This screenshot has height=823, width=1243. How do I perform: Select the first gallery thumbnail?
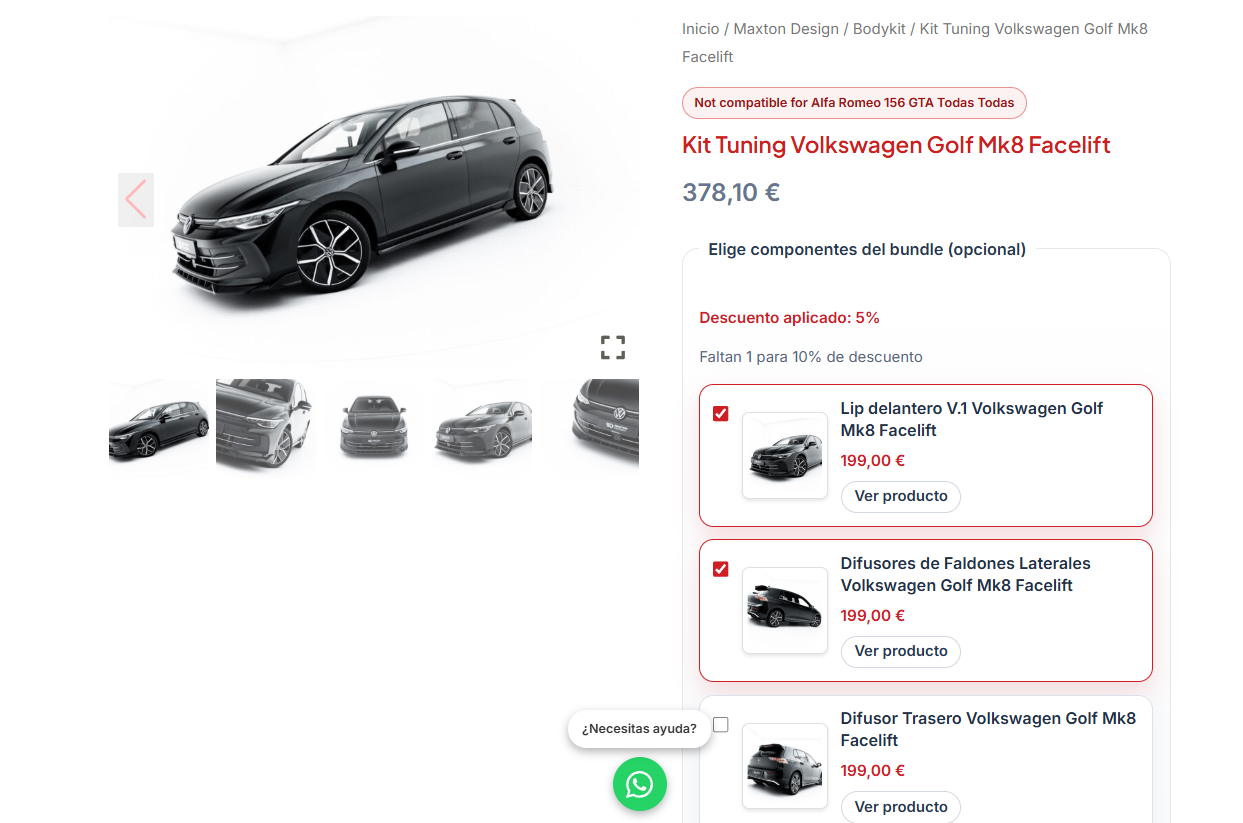[x=158, y=424]
